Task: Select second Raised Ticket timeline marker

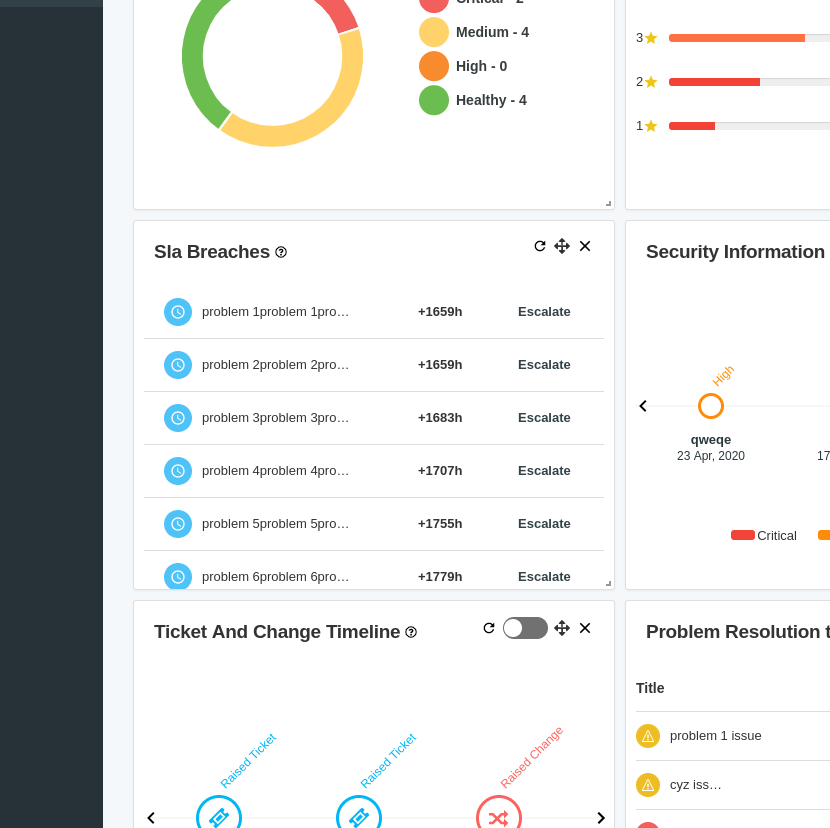Action: click(x=359, y=814)
